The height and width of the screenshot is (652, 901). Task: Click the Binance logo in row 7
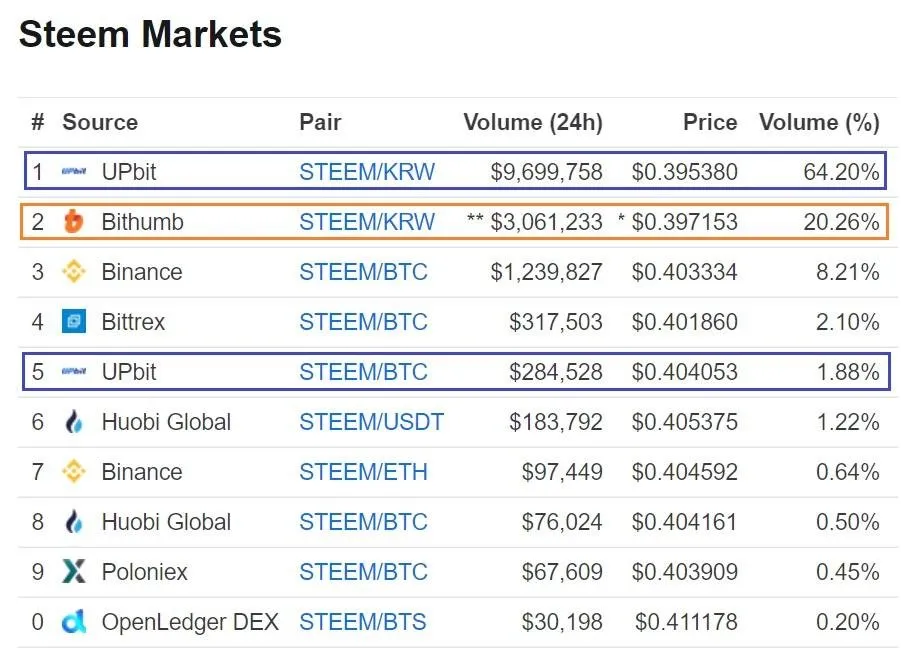(x=74, y=472)
